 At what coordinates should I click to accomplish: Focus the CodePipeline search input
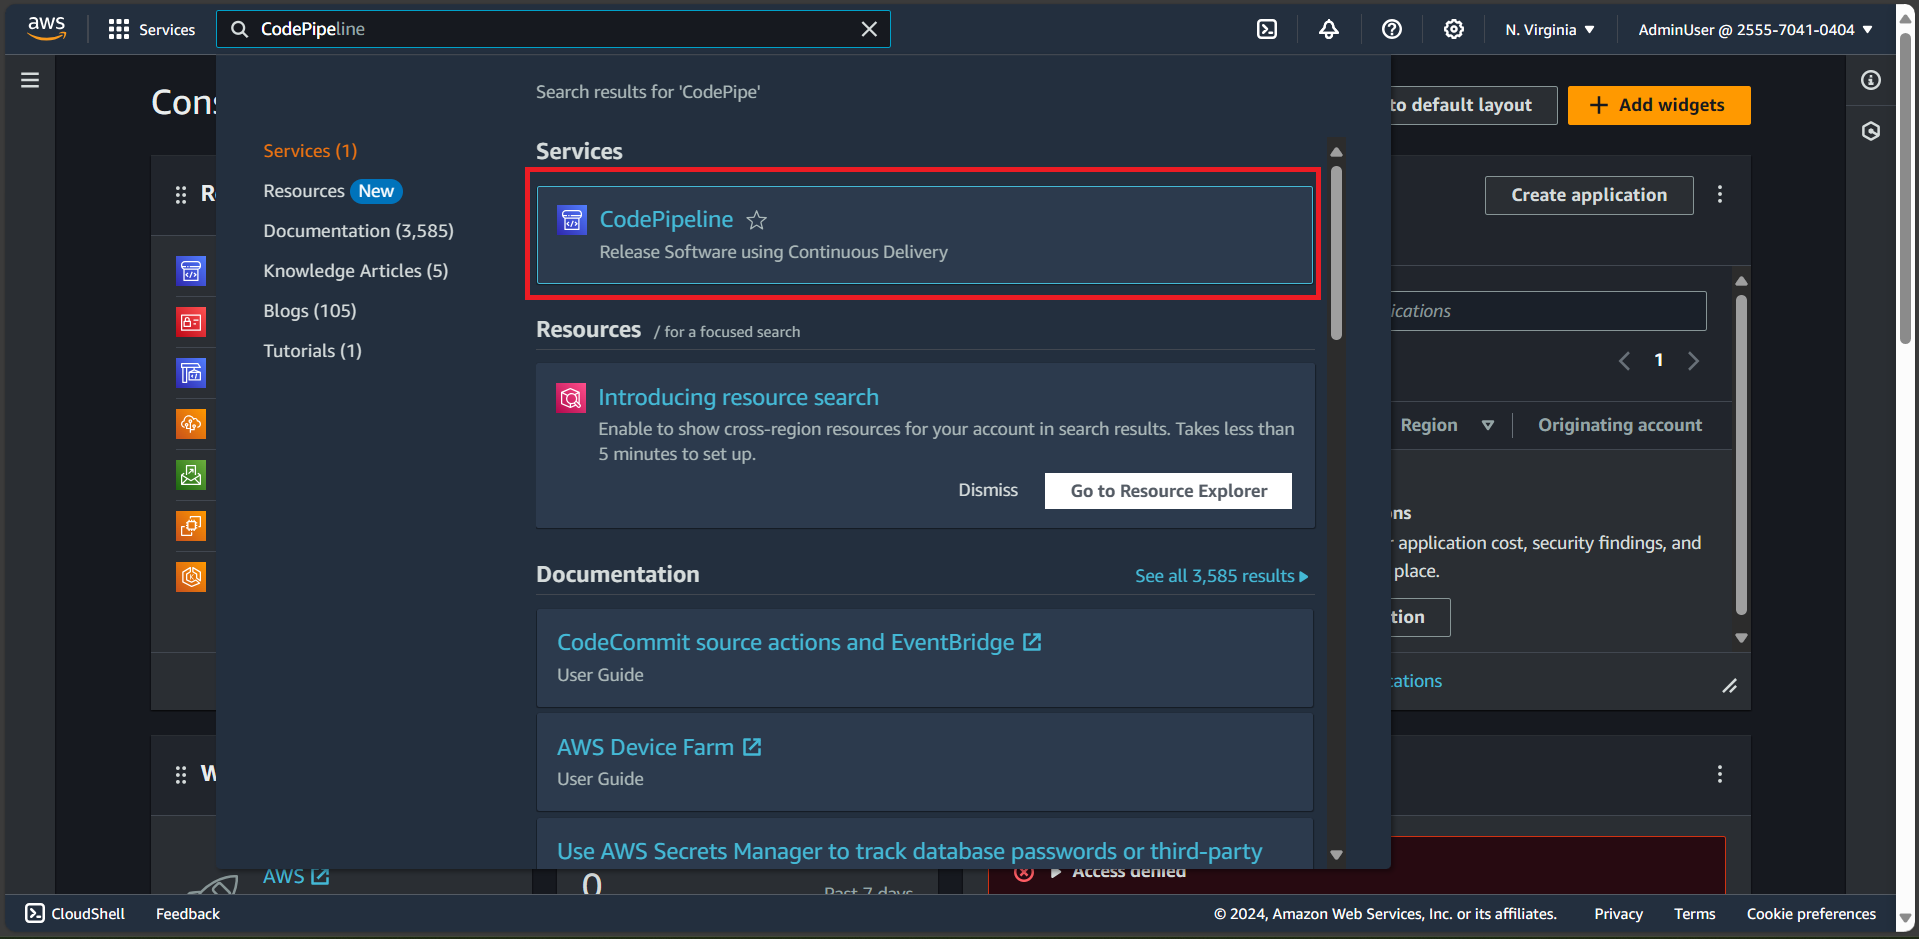[x=553, y=29]
